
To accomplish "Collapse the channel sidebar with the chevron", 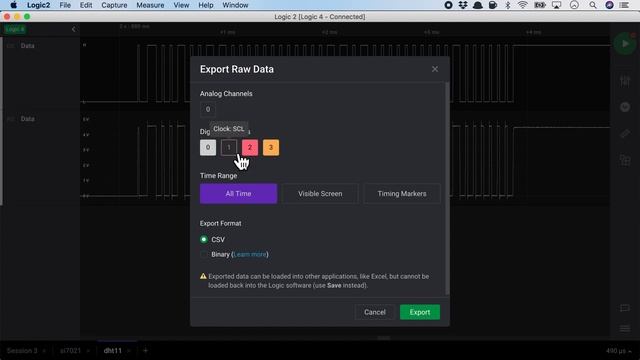I will tap(73, 29).
